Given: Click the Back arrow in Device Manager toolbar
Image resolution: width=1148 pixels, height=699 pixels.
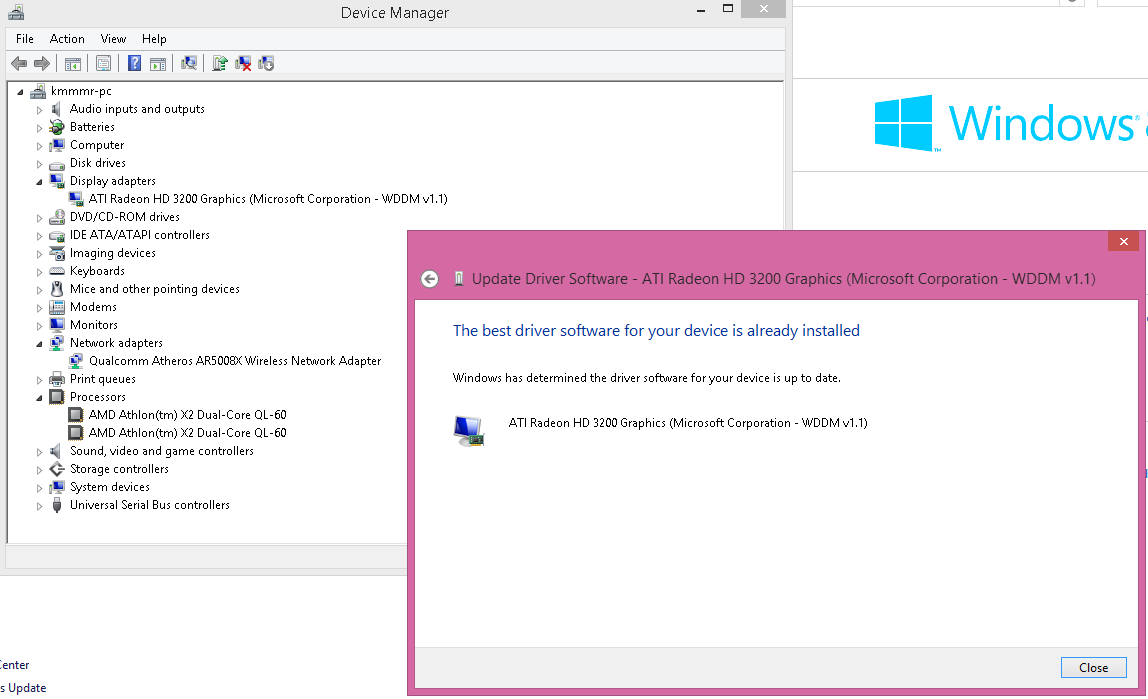Looking at the screenshot, I should 19,64.
